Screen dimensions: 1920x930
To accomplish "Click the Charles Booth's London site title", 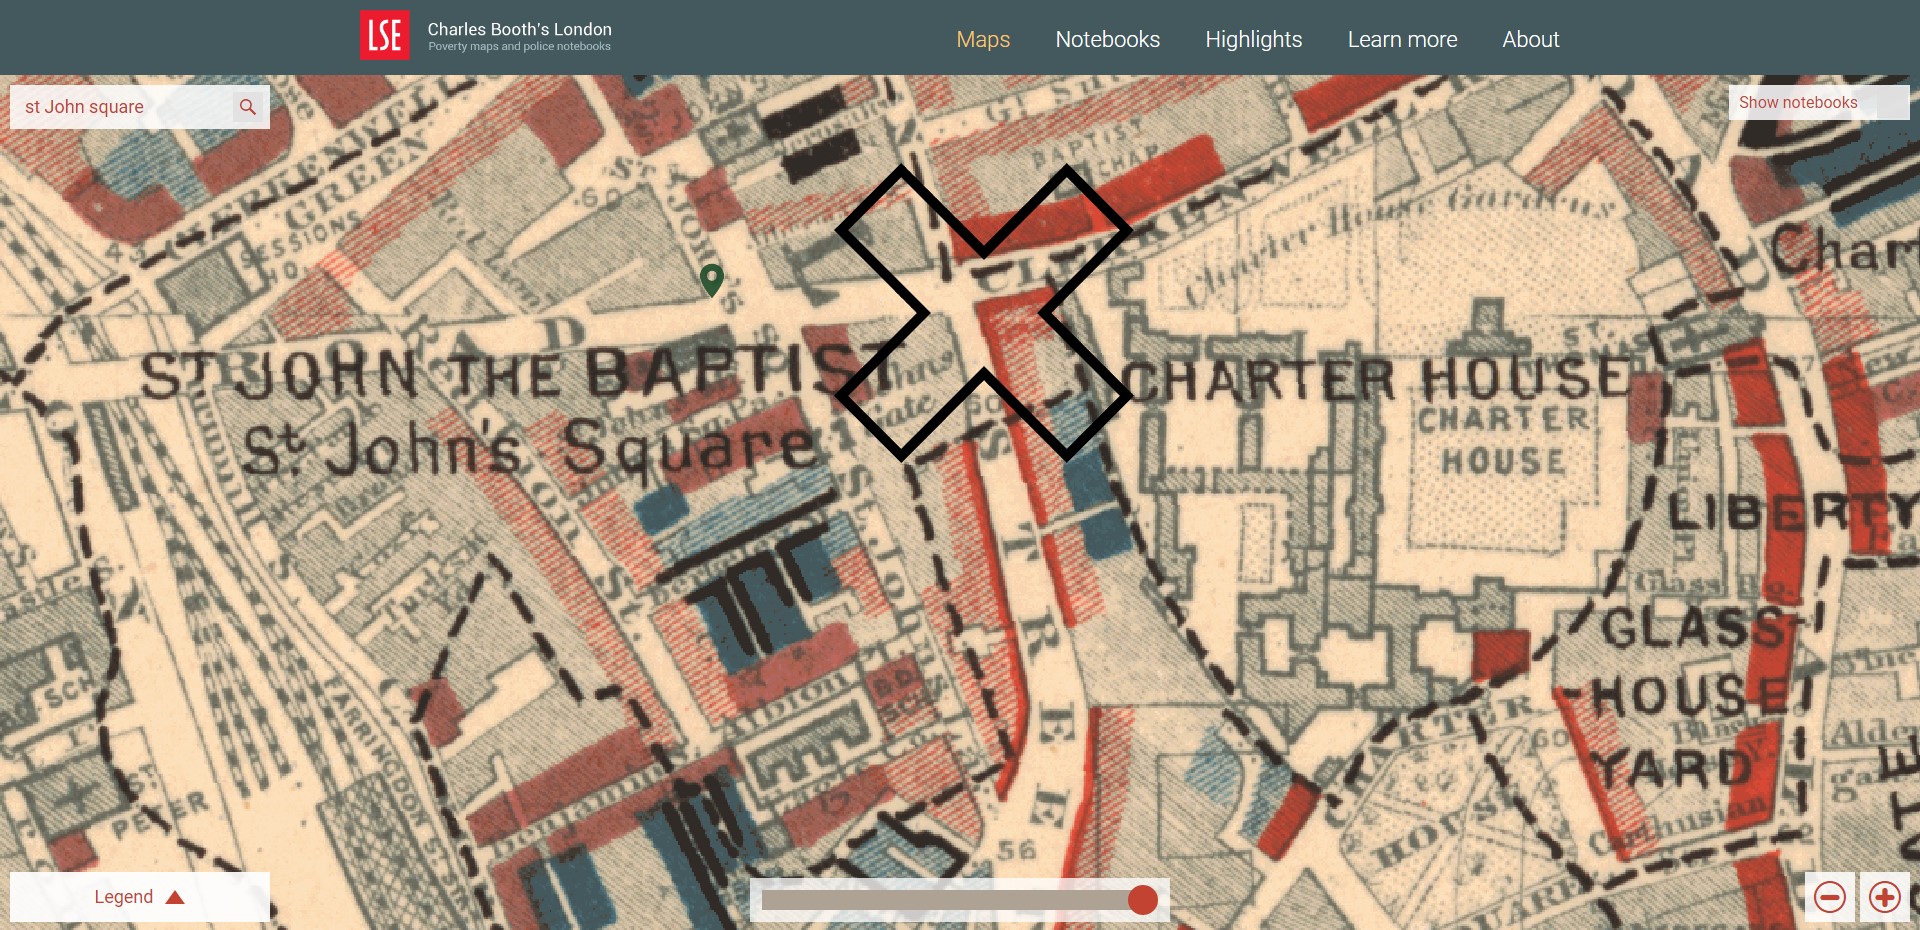I will (x=519, y=30).
